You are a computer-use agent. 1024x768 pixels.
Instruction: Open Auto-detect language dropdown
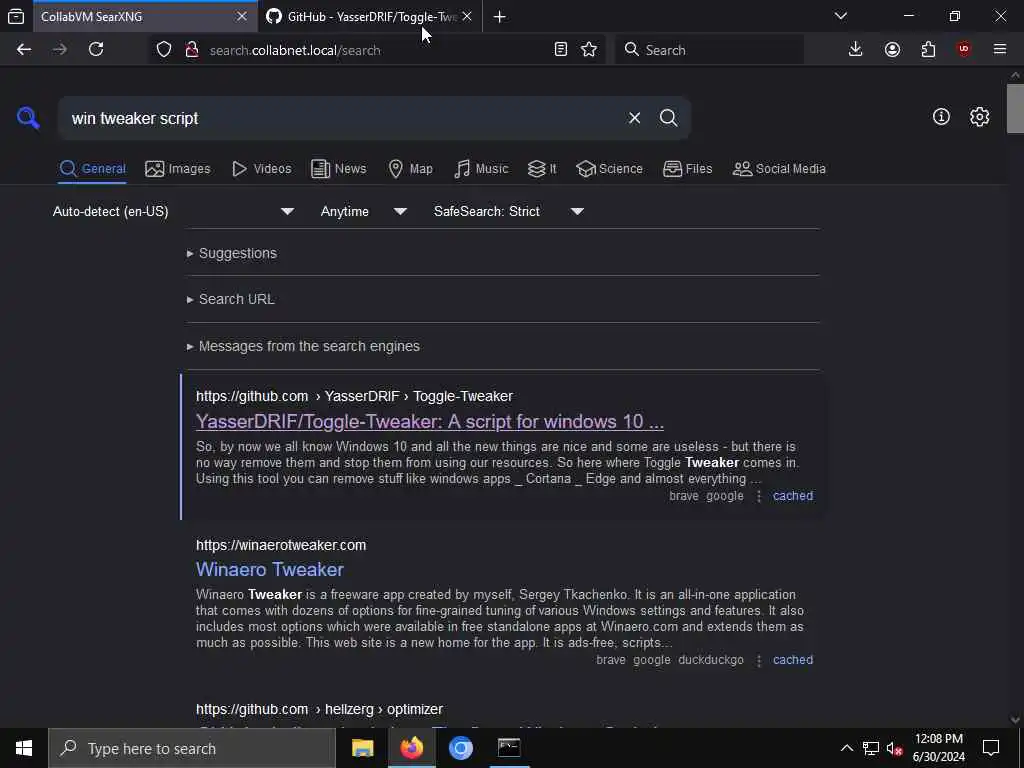[x=174, y=212]
